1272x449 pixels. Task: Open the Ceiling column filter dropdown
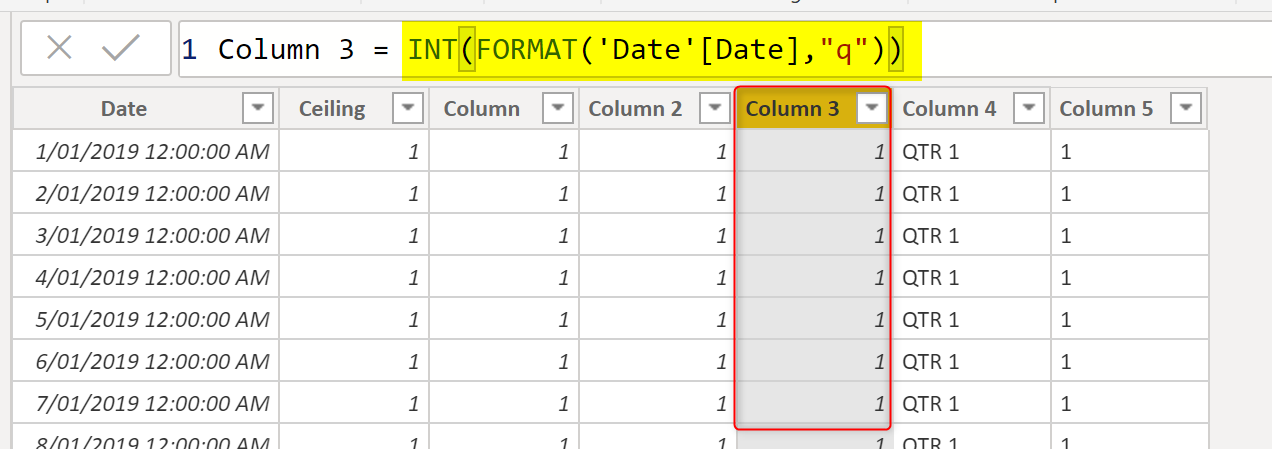click(408, 108)
